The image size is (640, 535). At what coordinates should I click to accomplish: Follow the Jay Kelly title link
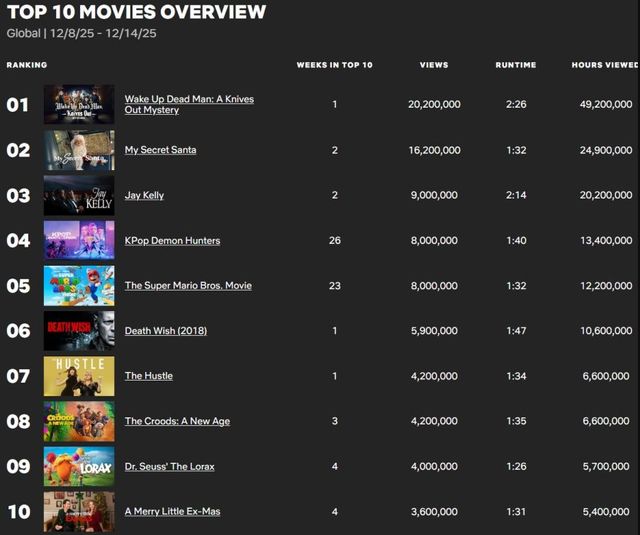pos(144,195)
